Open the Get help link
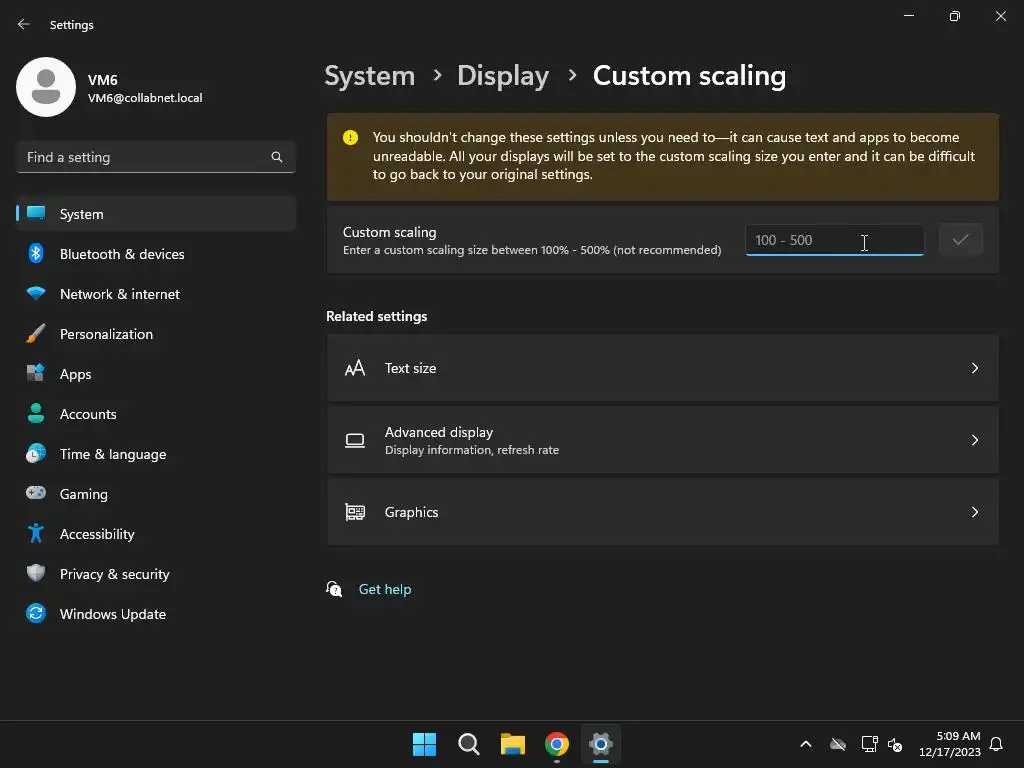This screenshot has width=1024, height=768. [x=385, y=589]
